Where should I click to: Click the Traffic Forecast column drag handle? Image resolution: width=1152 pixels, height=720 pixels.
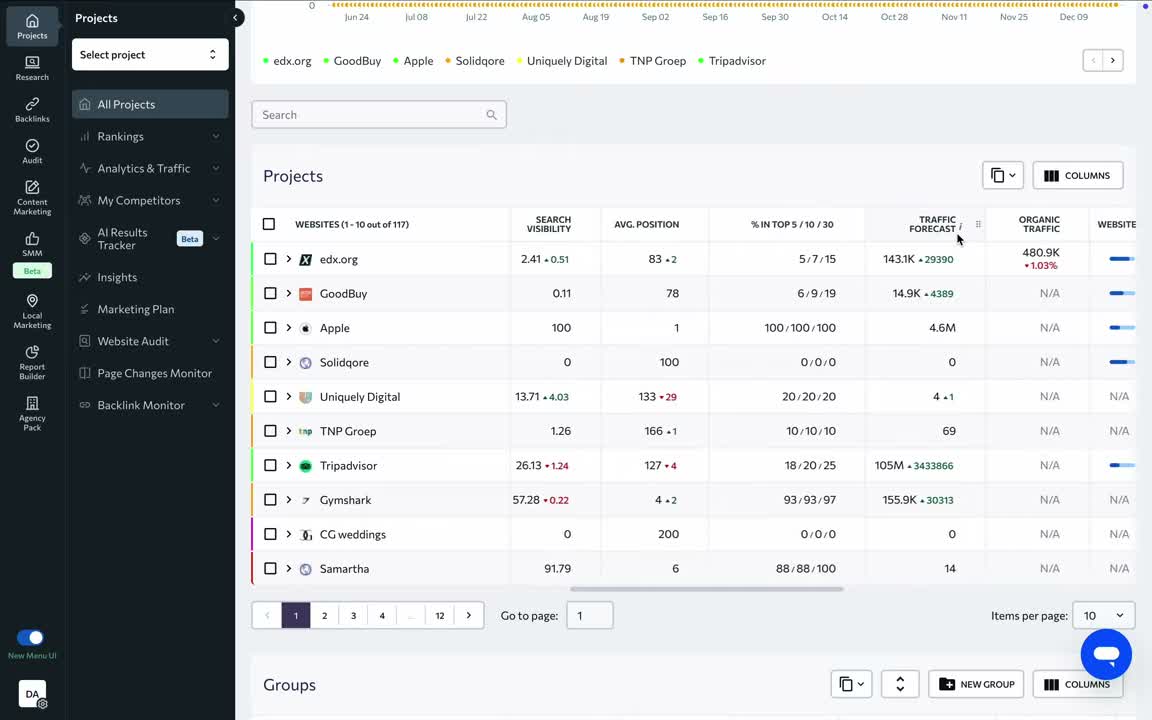978,224
